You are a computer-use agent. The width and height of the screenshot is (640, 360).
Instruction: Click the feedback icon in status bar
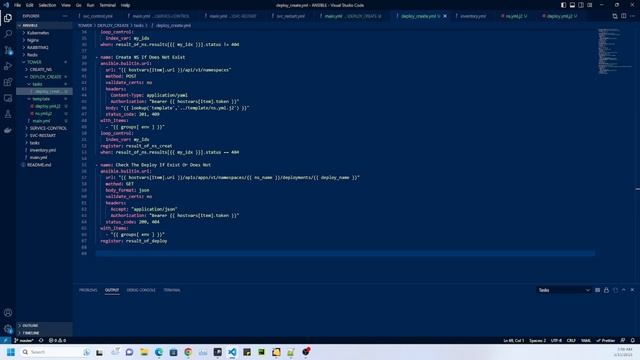(623, 340)
